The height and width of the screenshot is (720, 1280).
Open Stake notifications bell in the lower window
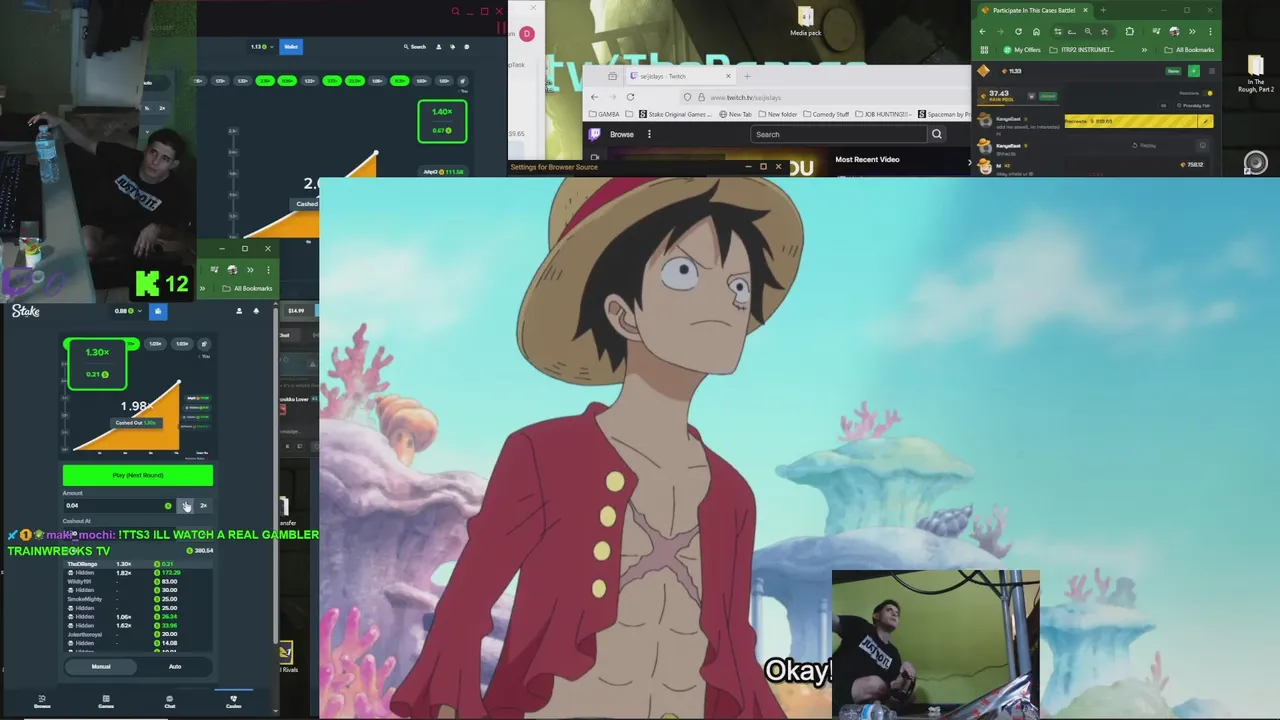pyautogui.click(x=256, y=311)
